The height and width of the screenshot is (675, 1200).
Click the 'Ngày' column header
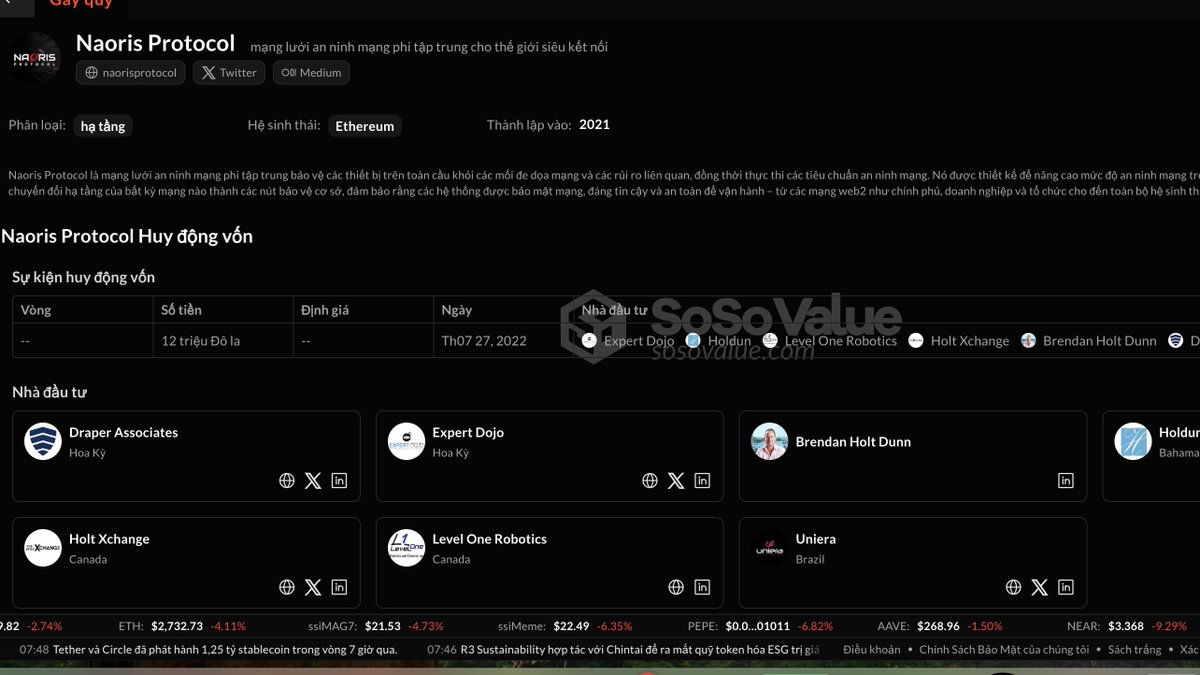pos(503,310)
